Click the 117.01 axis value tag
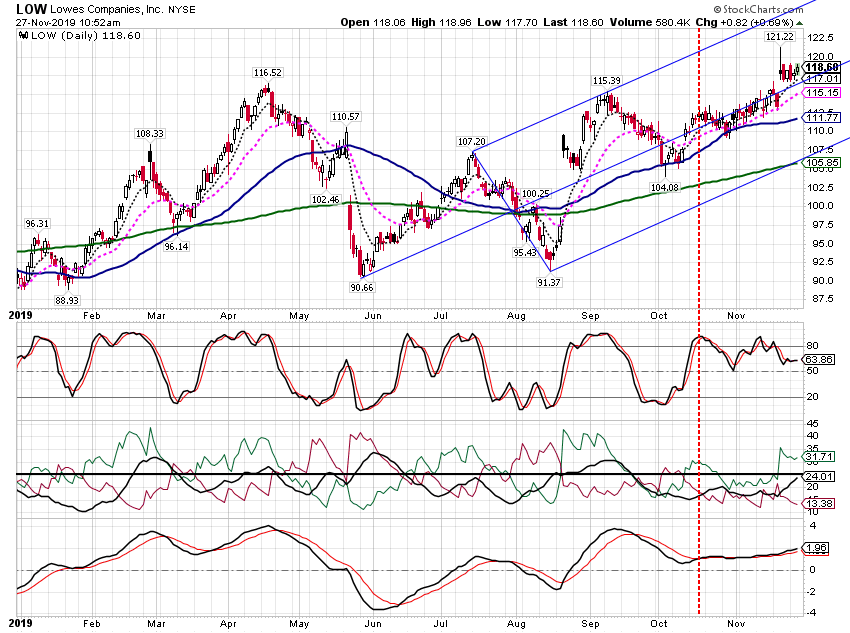Screen dimensions: 850x633 [x=821, y=79]
